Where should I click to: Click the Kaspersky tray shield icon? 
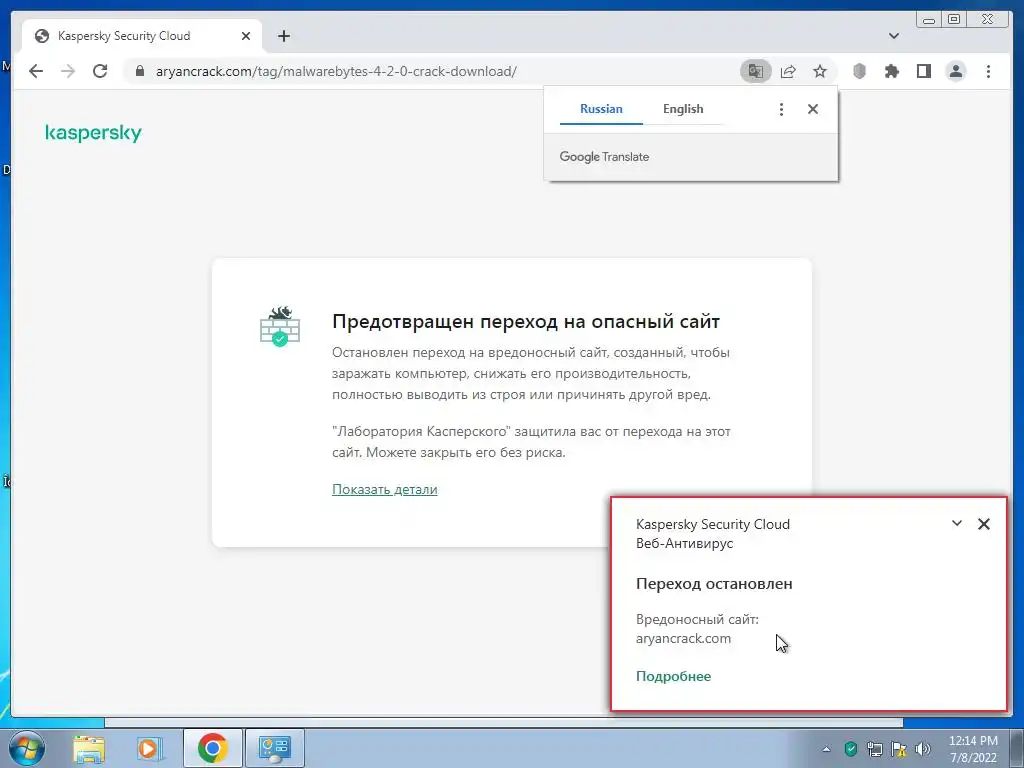[x=850, y=748]
